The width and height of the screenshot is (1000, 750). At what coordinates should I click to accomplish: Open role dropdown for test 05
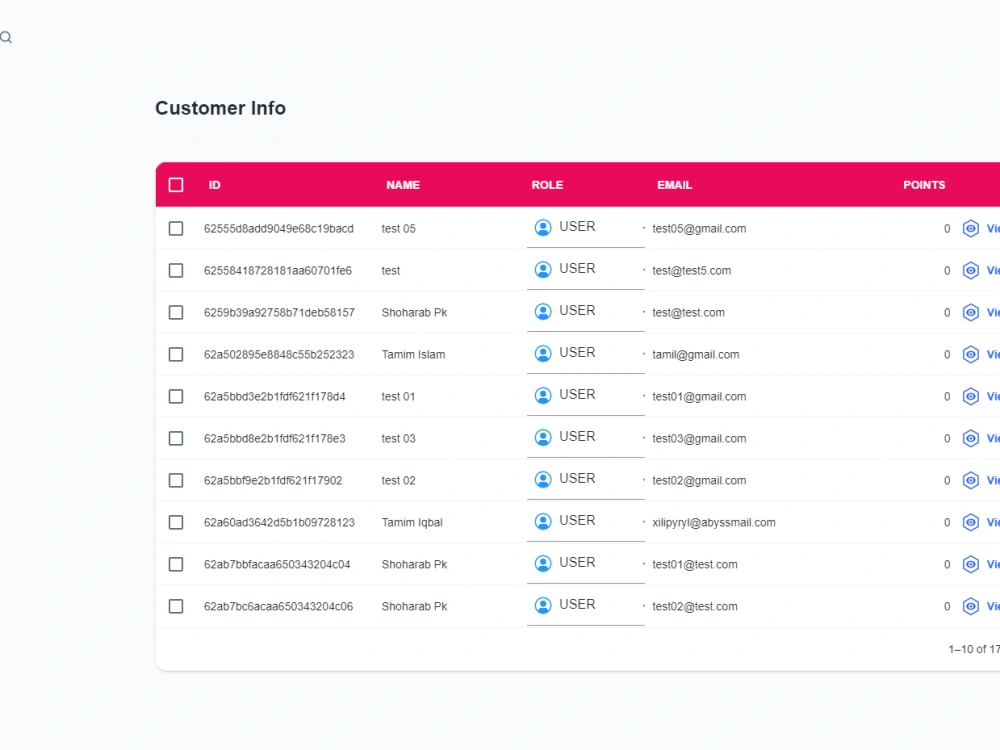click(585, 228)
